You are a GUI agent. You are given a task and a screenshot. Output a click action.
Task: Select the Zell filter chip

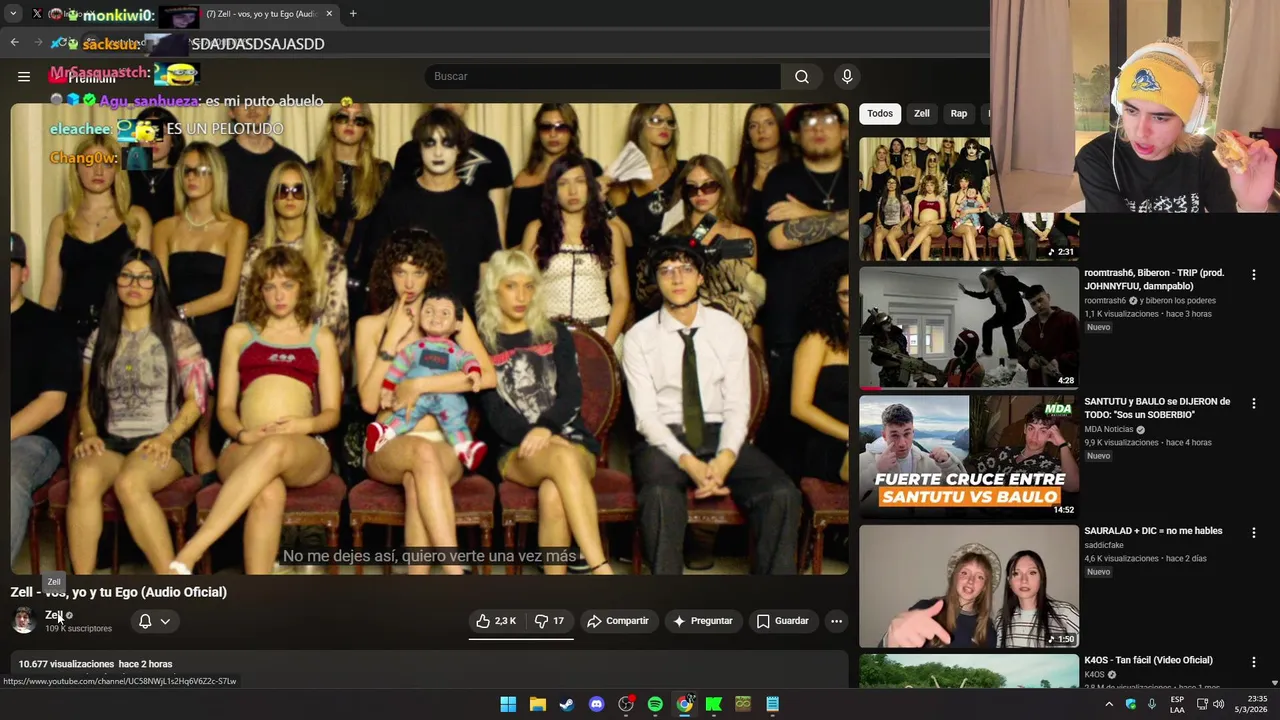pyautogui.click(x=922, y=113)
